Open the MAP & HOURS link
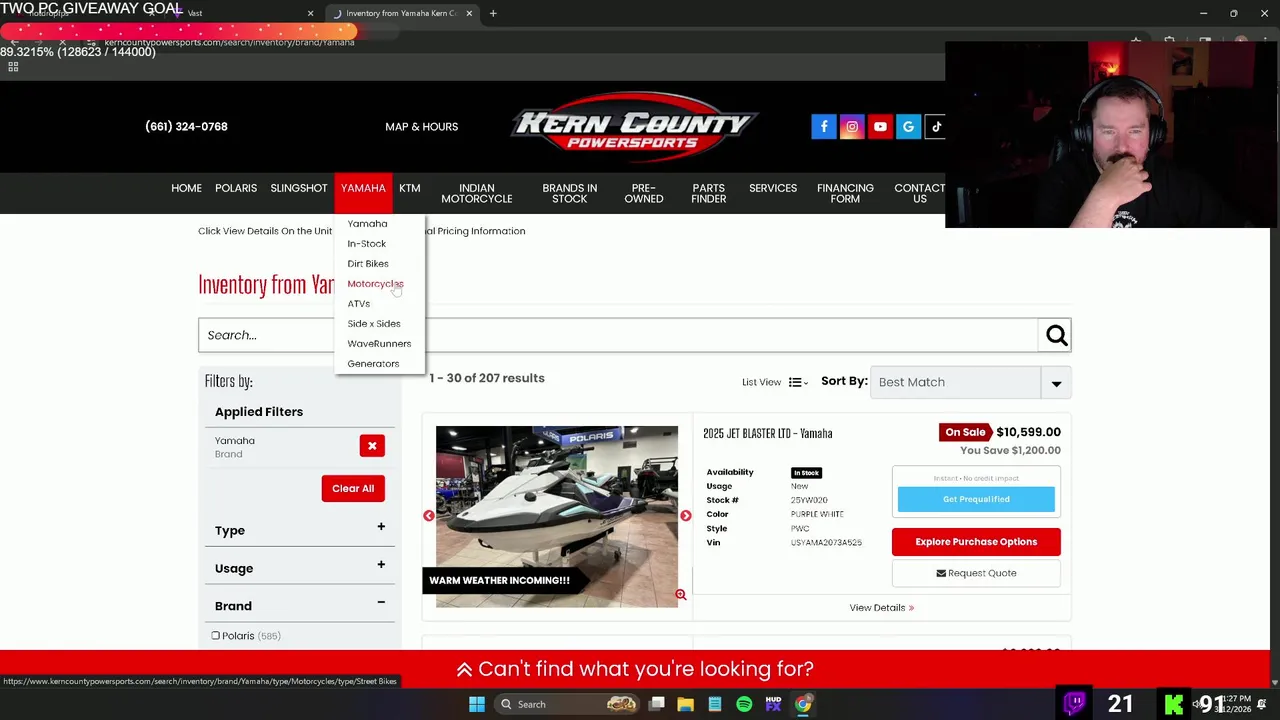 (x=422, y=127)
